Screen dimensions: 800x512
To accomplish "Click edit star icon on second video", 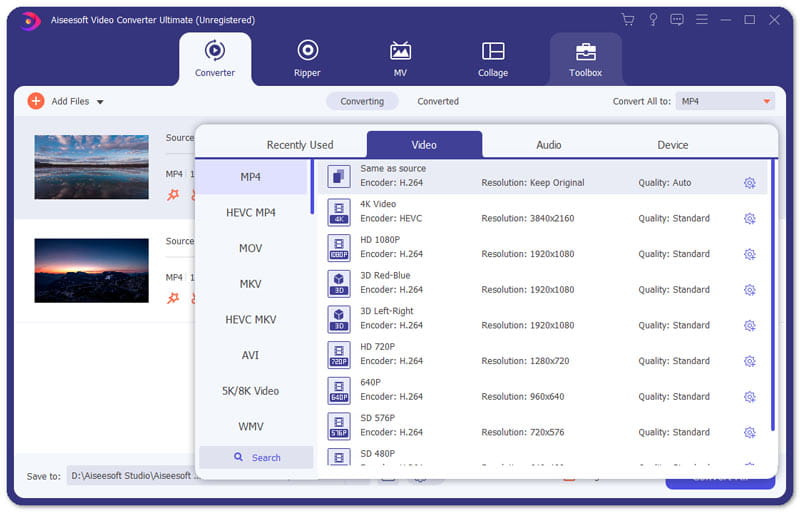I will [x=173, y=298].
